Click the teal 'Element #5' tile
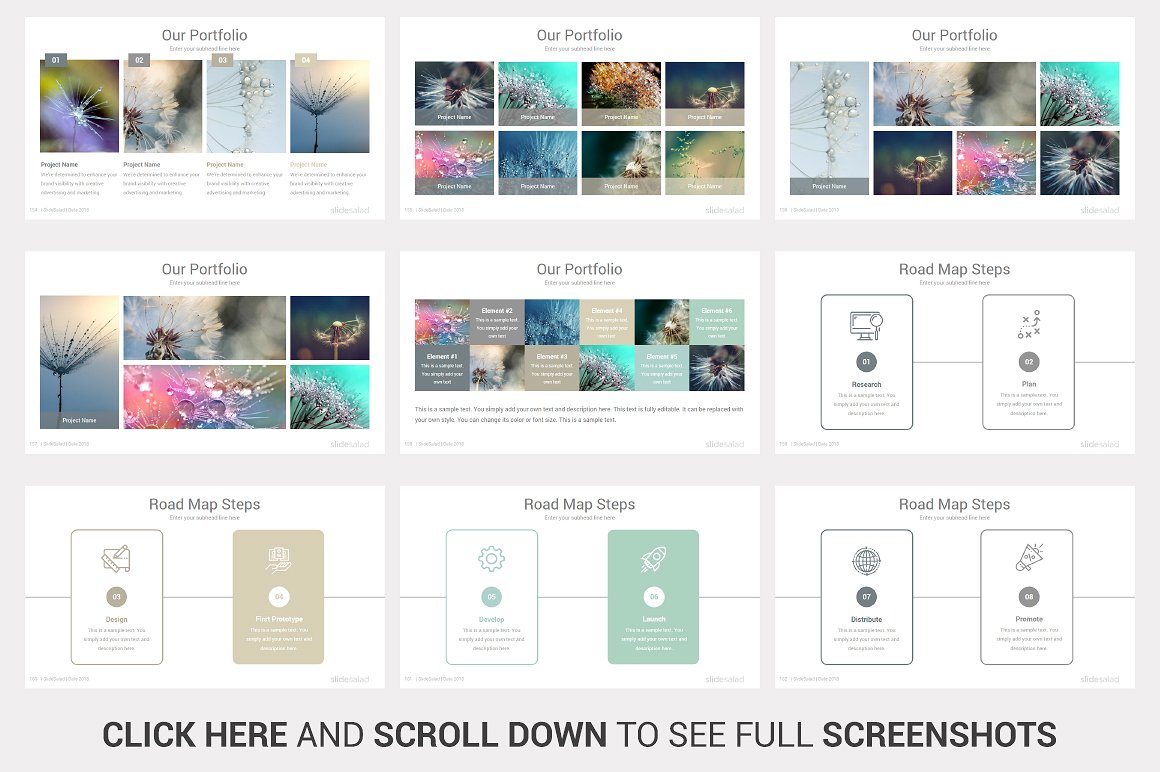The height and width of the screenshot is (772, 1160). point(661,368)
